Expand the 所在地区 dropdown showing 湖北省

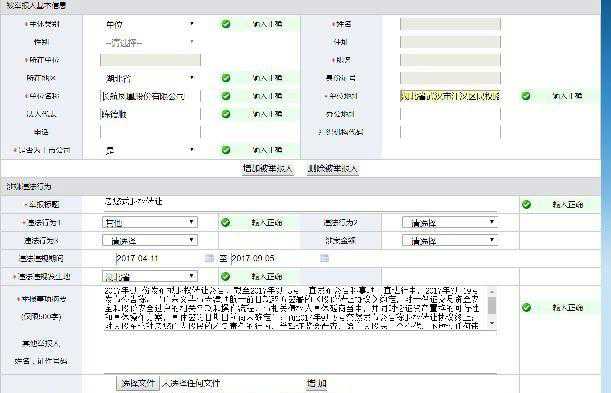(150, 78)
